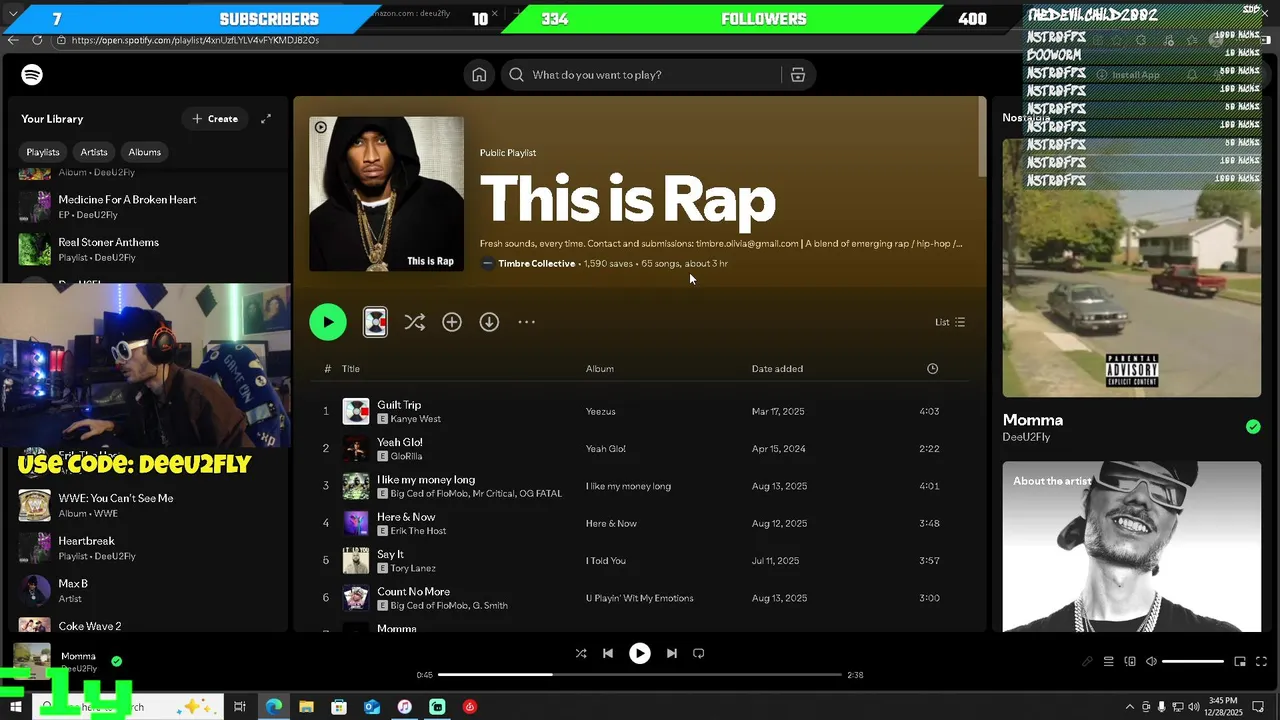Open the Home button in top bar

[x=479, y=75]
